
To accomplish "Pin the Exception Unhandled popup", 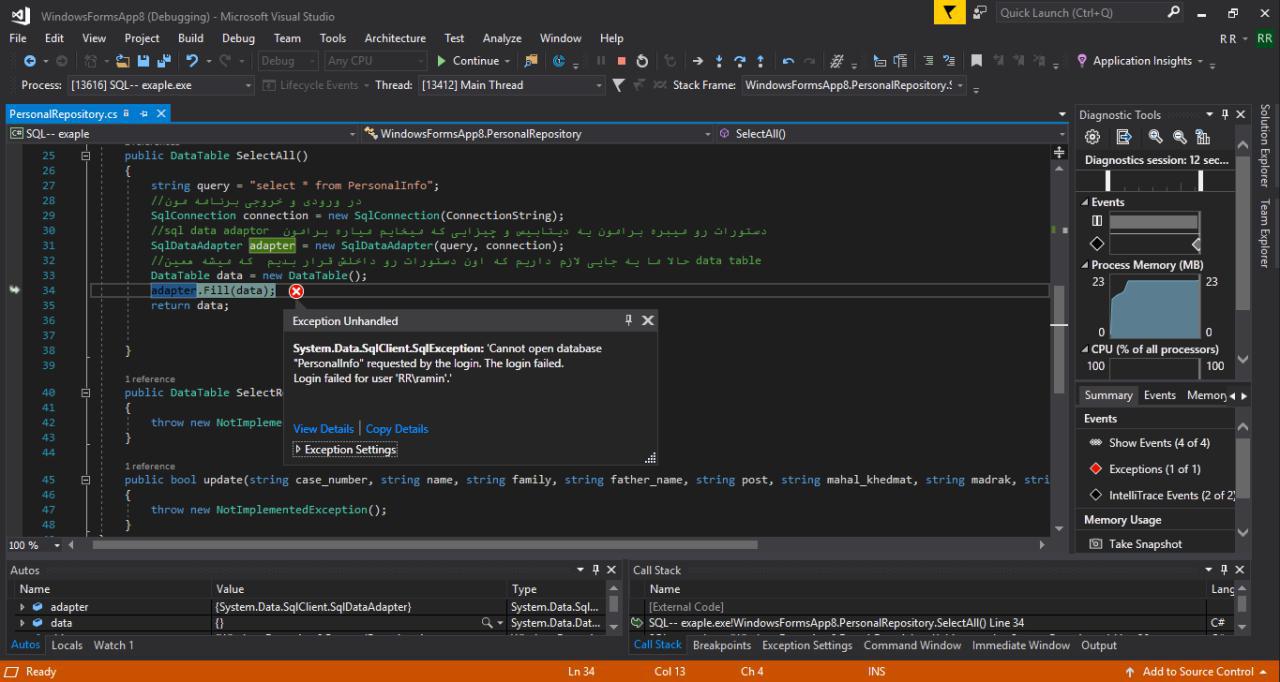I will point(629,321).
